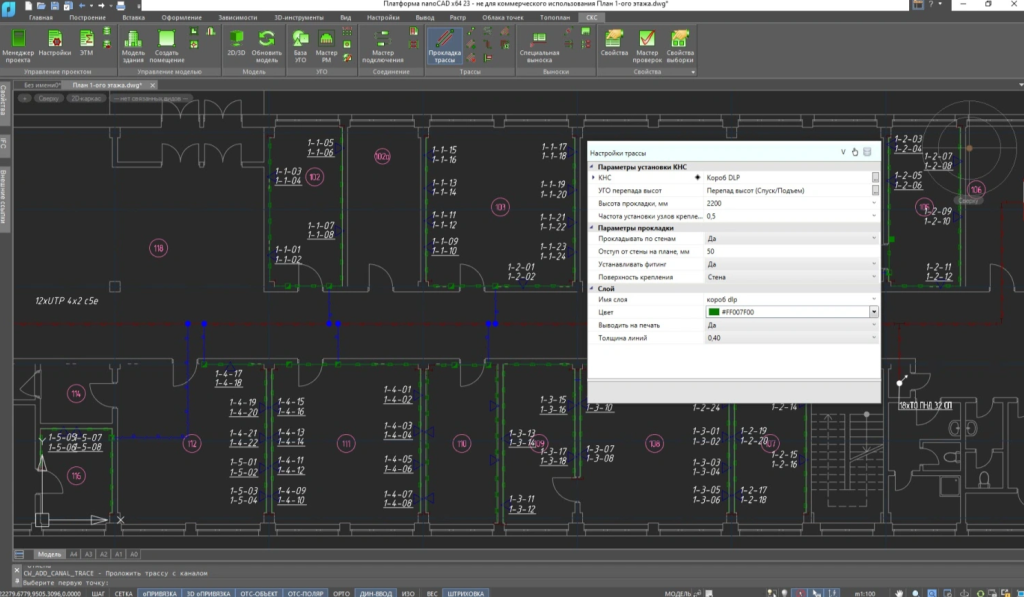This screenshot has width=1024, height=597.
Task: Toggle ОРТО mode in status bar
Action: pos(340,592)
